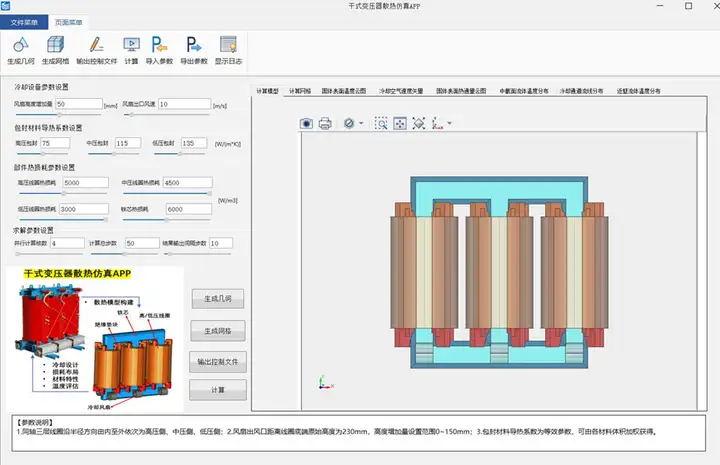720x465 pixels.
Task: Click the 高压线圈热损耗 input showing 5000
Action: tap(85, 183)
